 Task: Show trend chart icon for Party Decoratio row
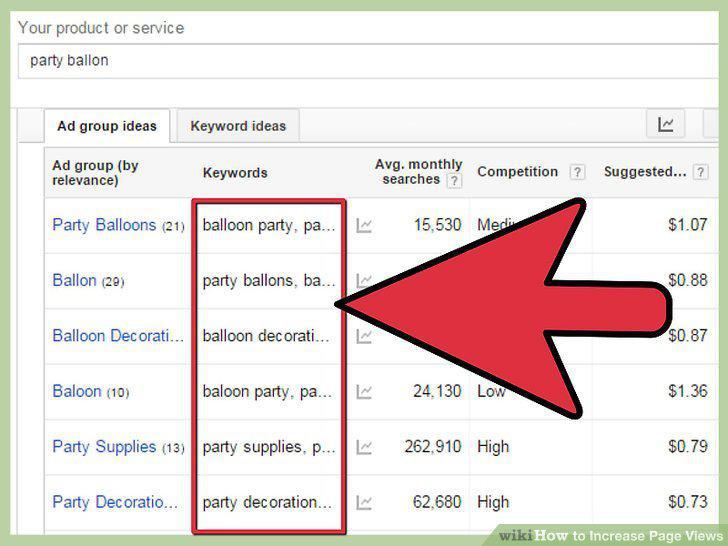click(x=364, y=503)
